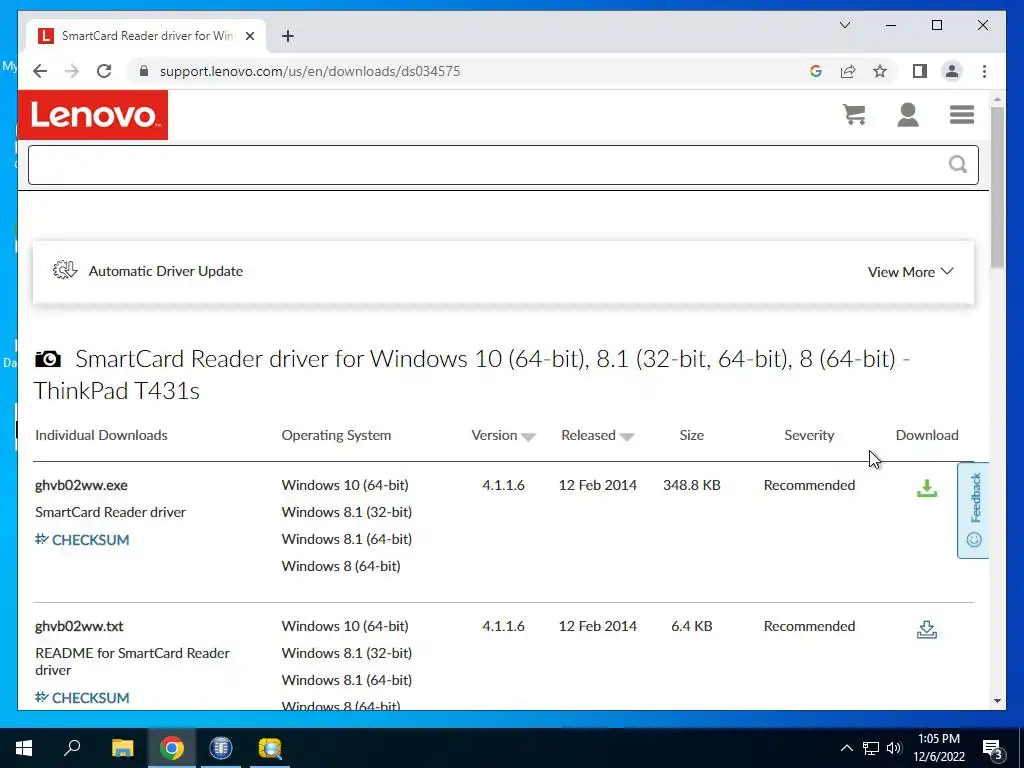Image resolution: width=1024 pixels, height=768 pixels.
Task: Go forward in Chrome
Action: click(72, 71)
